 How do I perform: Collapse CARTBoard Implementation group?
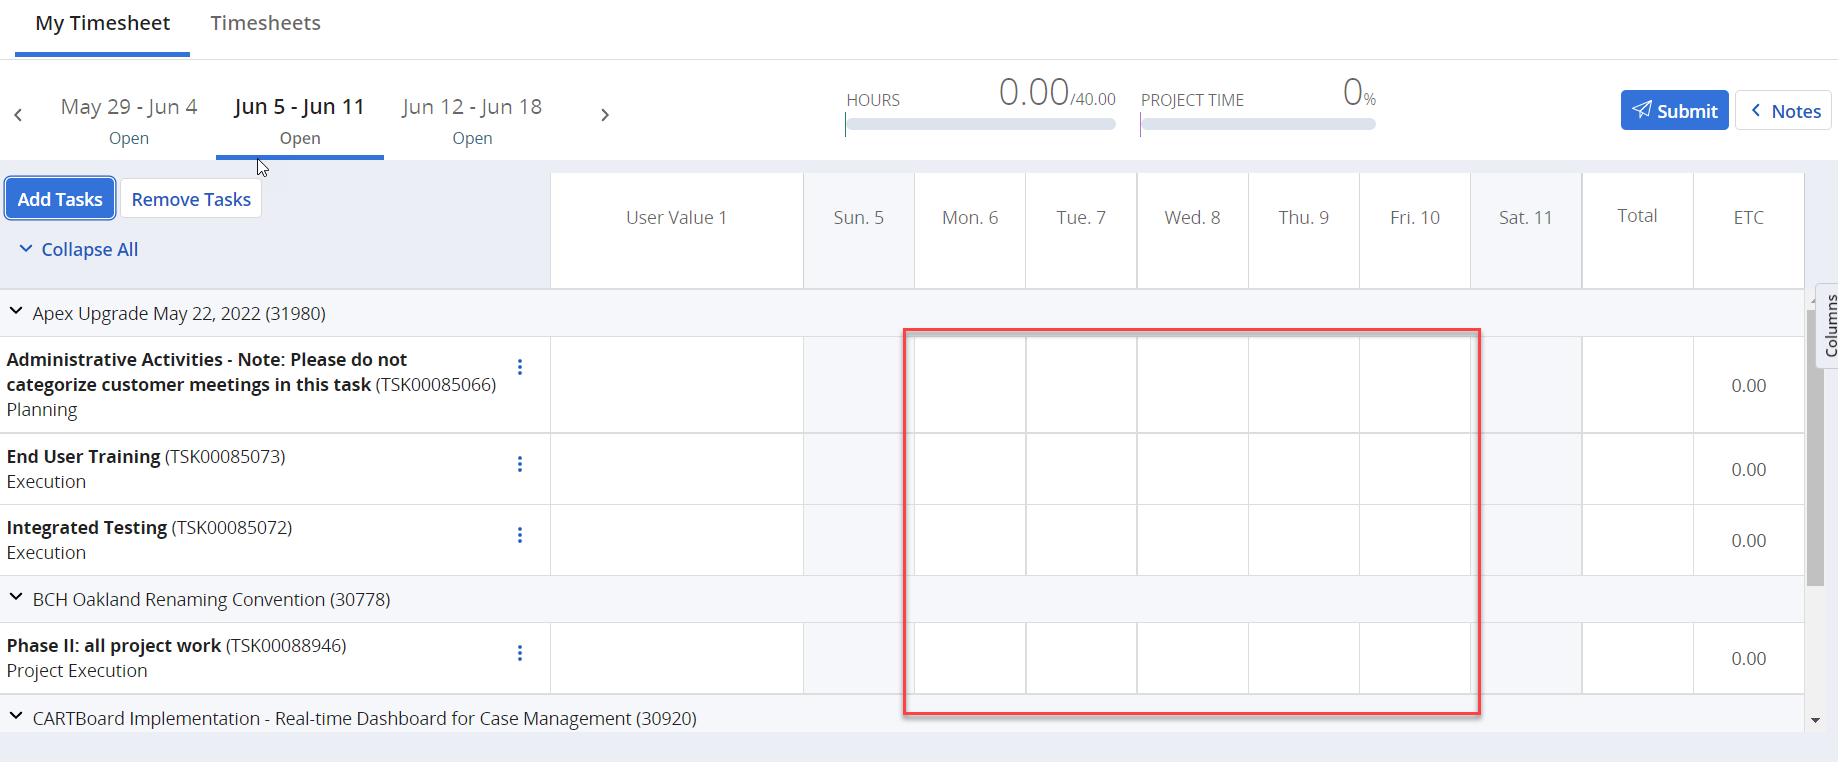tap(16, 717)
